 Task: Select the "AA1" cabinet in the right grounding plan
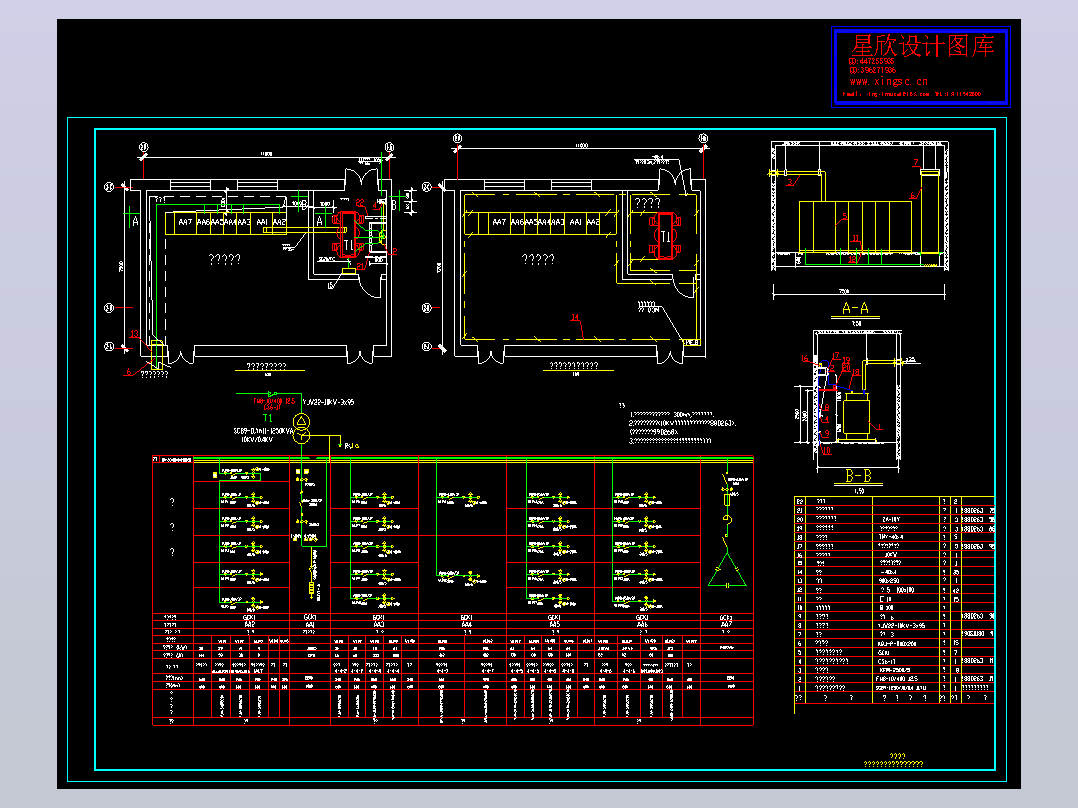tap(576, 222)
